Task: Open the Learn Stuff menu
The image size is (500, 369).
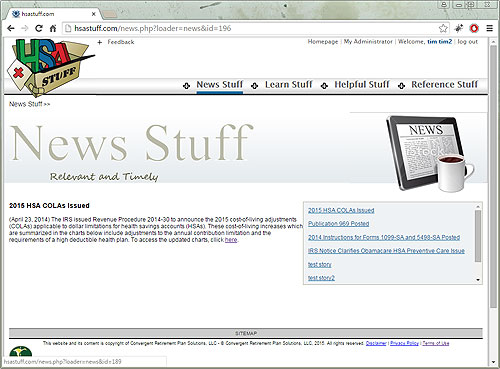Action: click(x=289, y=84)
